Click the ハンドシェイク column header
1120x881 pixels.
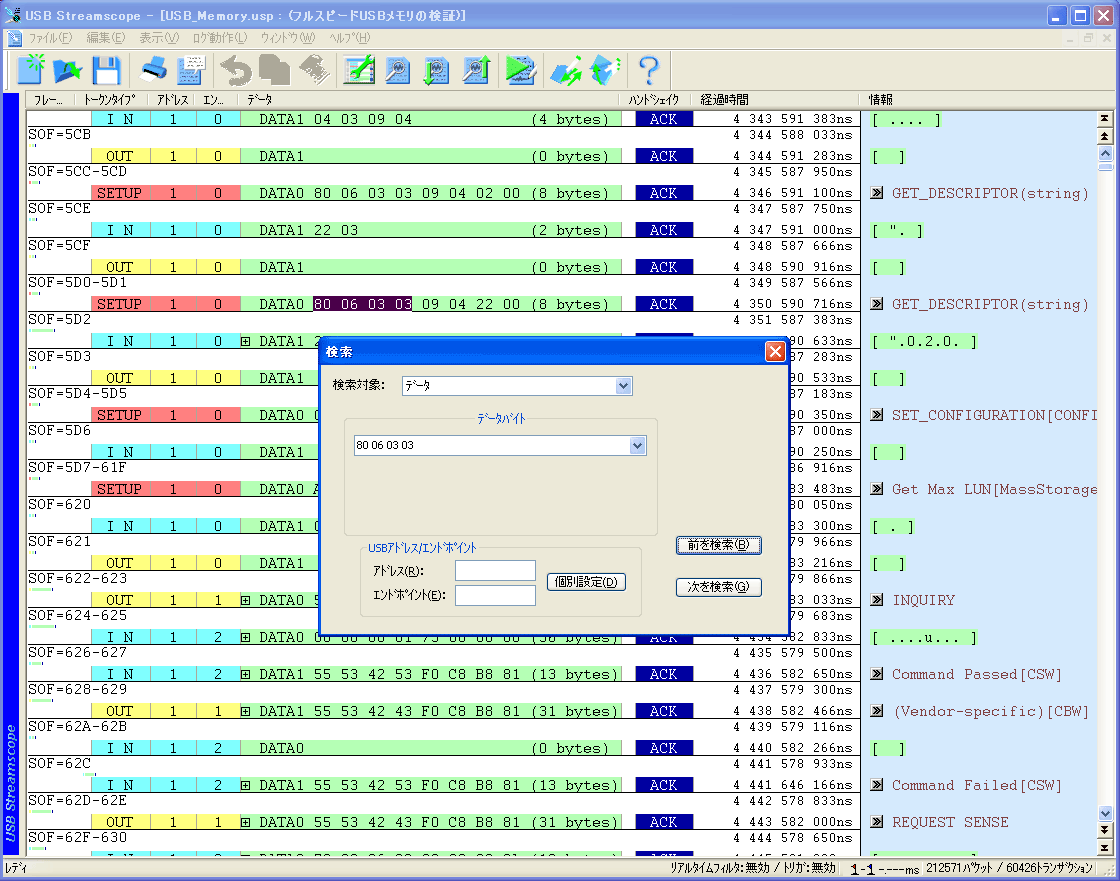coord(655,100)
